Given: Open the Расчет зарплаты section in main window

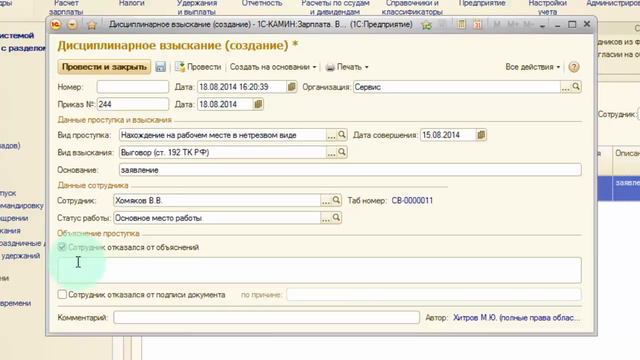Looking at the screenshot, I should click(66, 7).
